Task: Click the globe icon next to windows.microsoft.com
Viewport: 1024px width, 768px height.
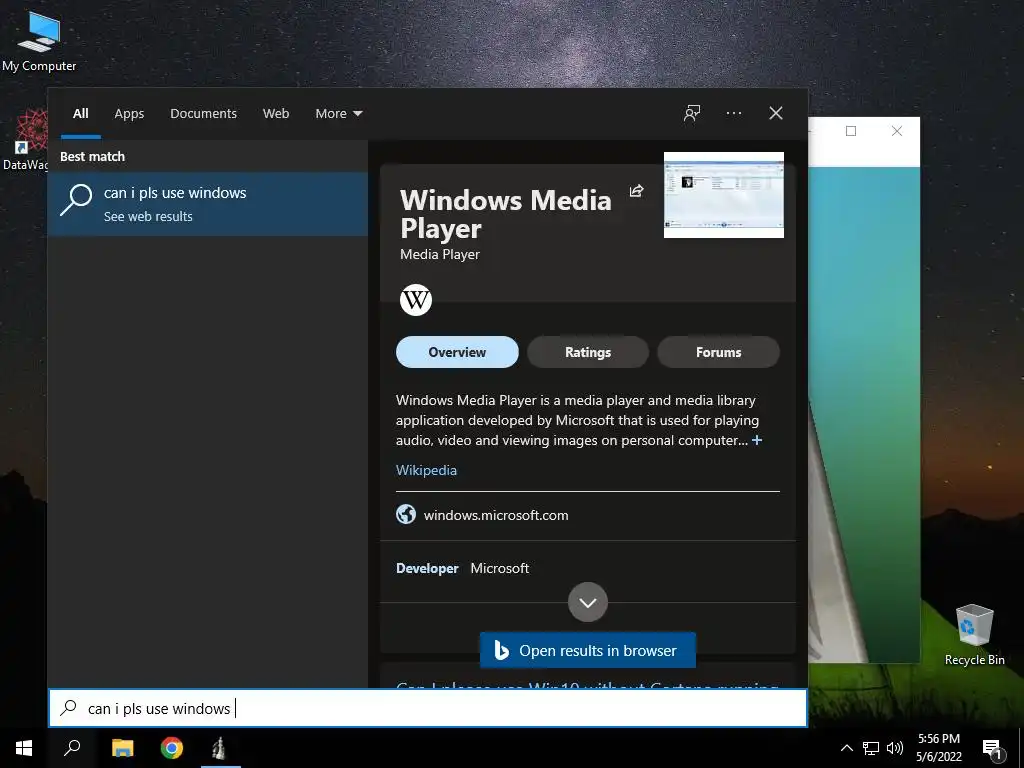Action: coord(406,515)
